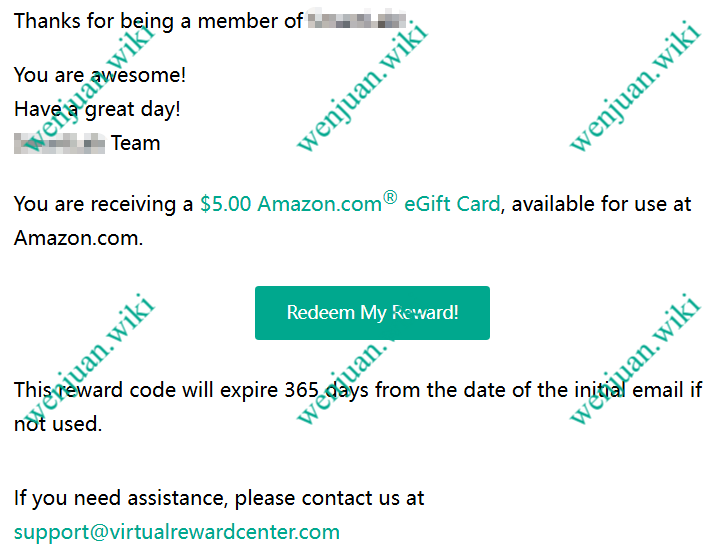Image resolution: width=710 pixels, height=555 pixels.
Task: Click the '365' in the expiry notice
Action: [302, 390]
